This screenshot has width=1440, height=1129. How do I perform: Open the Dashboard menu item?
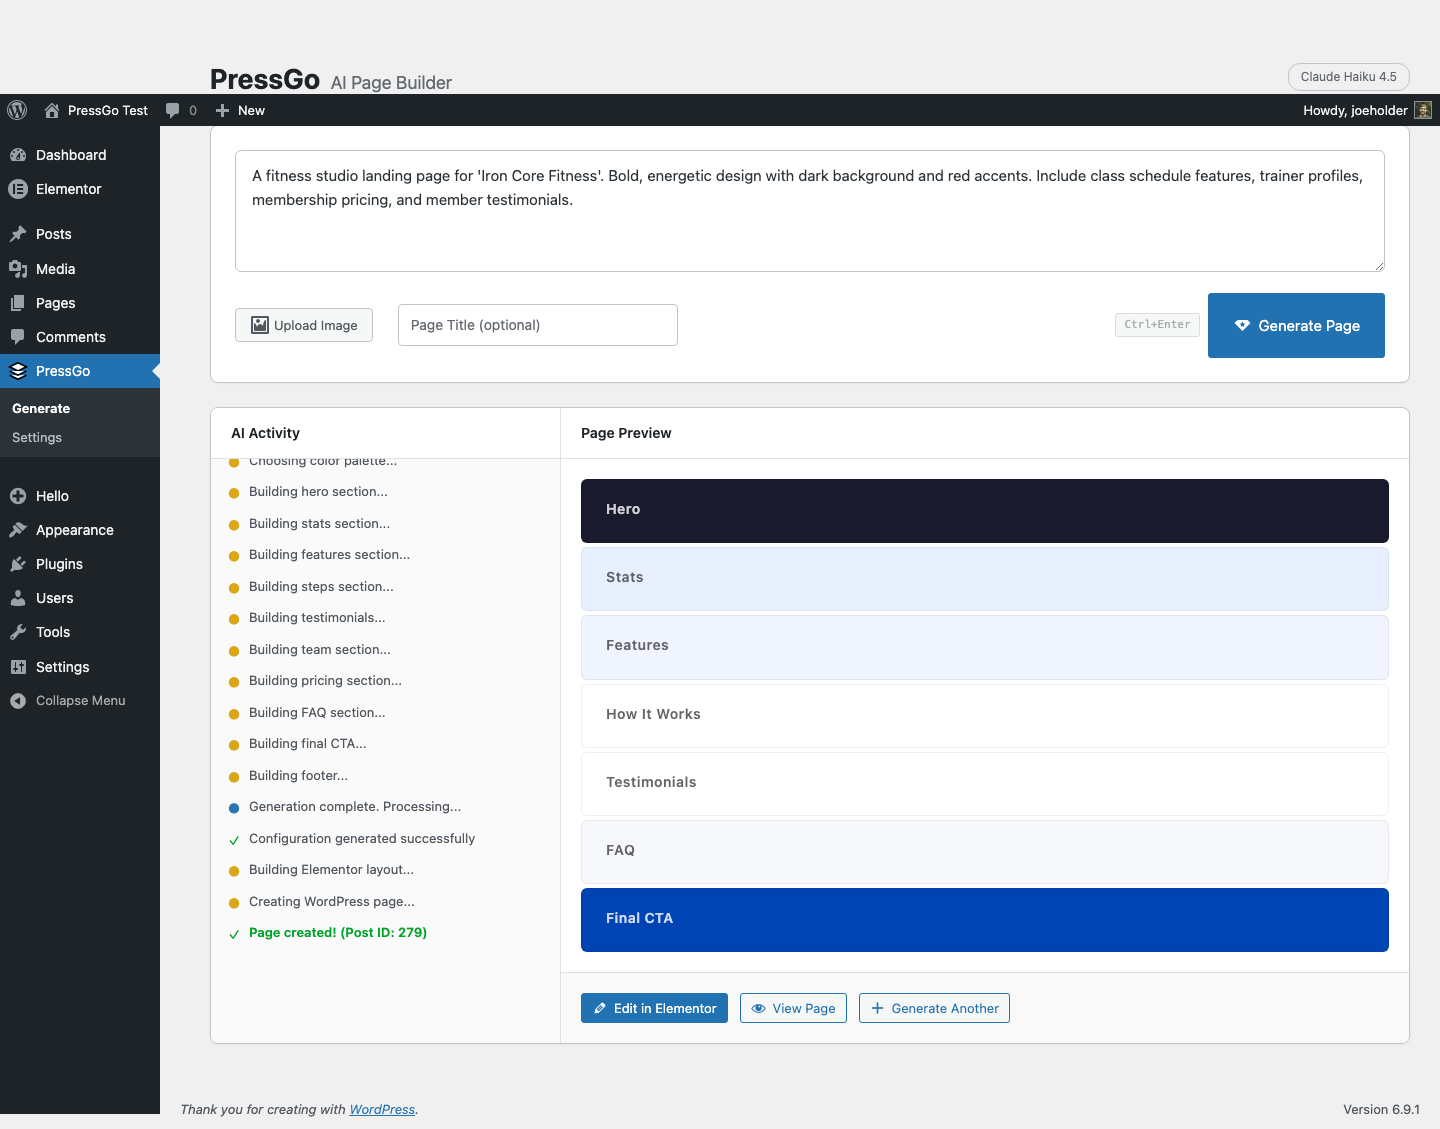coord(80,155)
